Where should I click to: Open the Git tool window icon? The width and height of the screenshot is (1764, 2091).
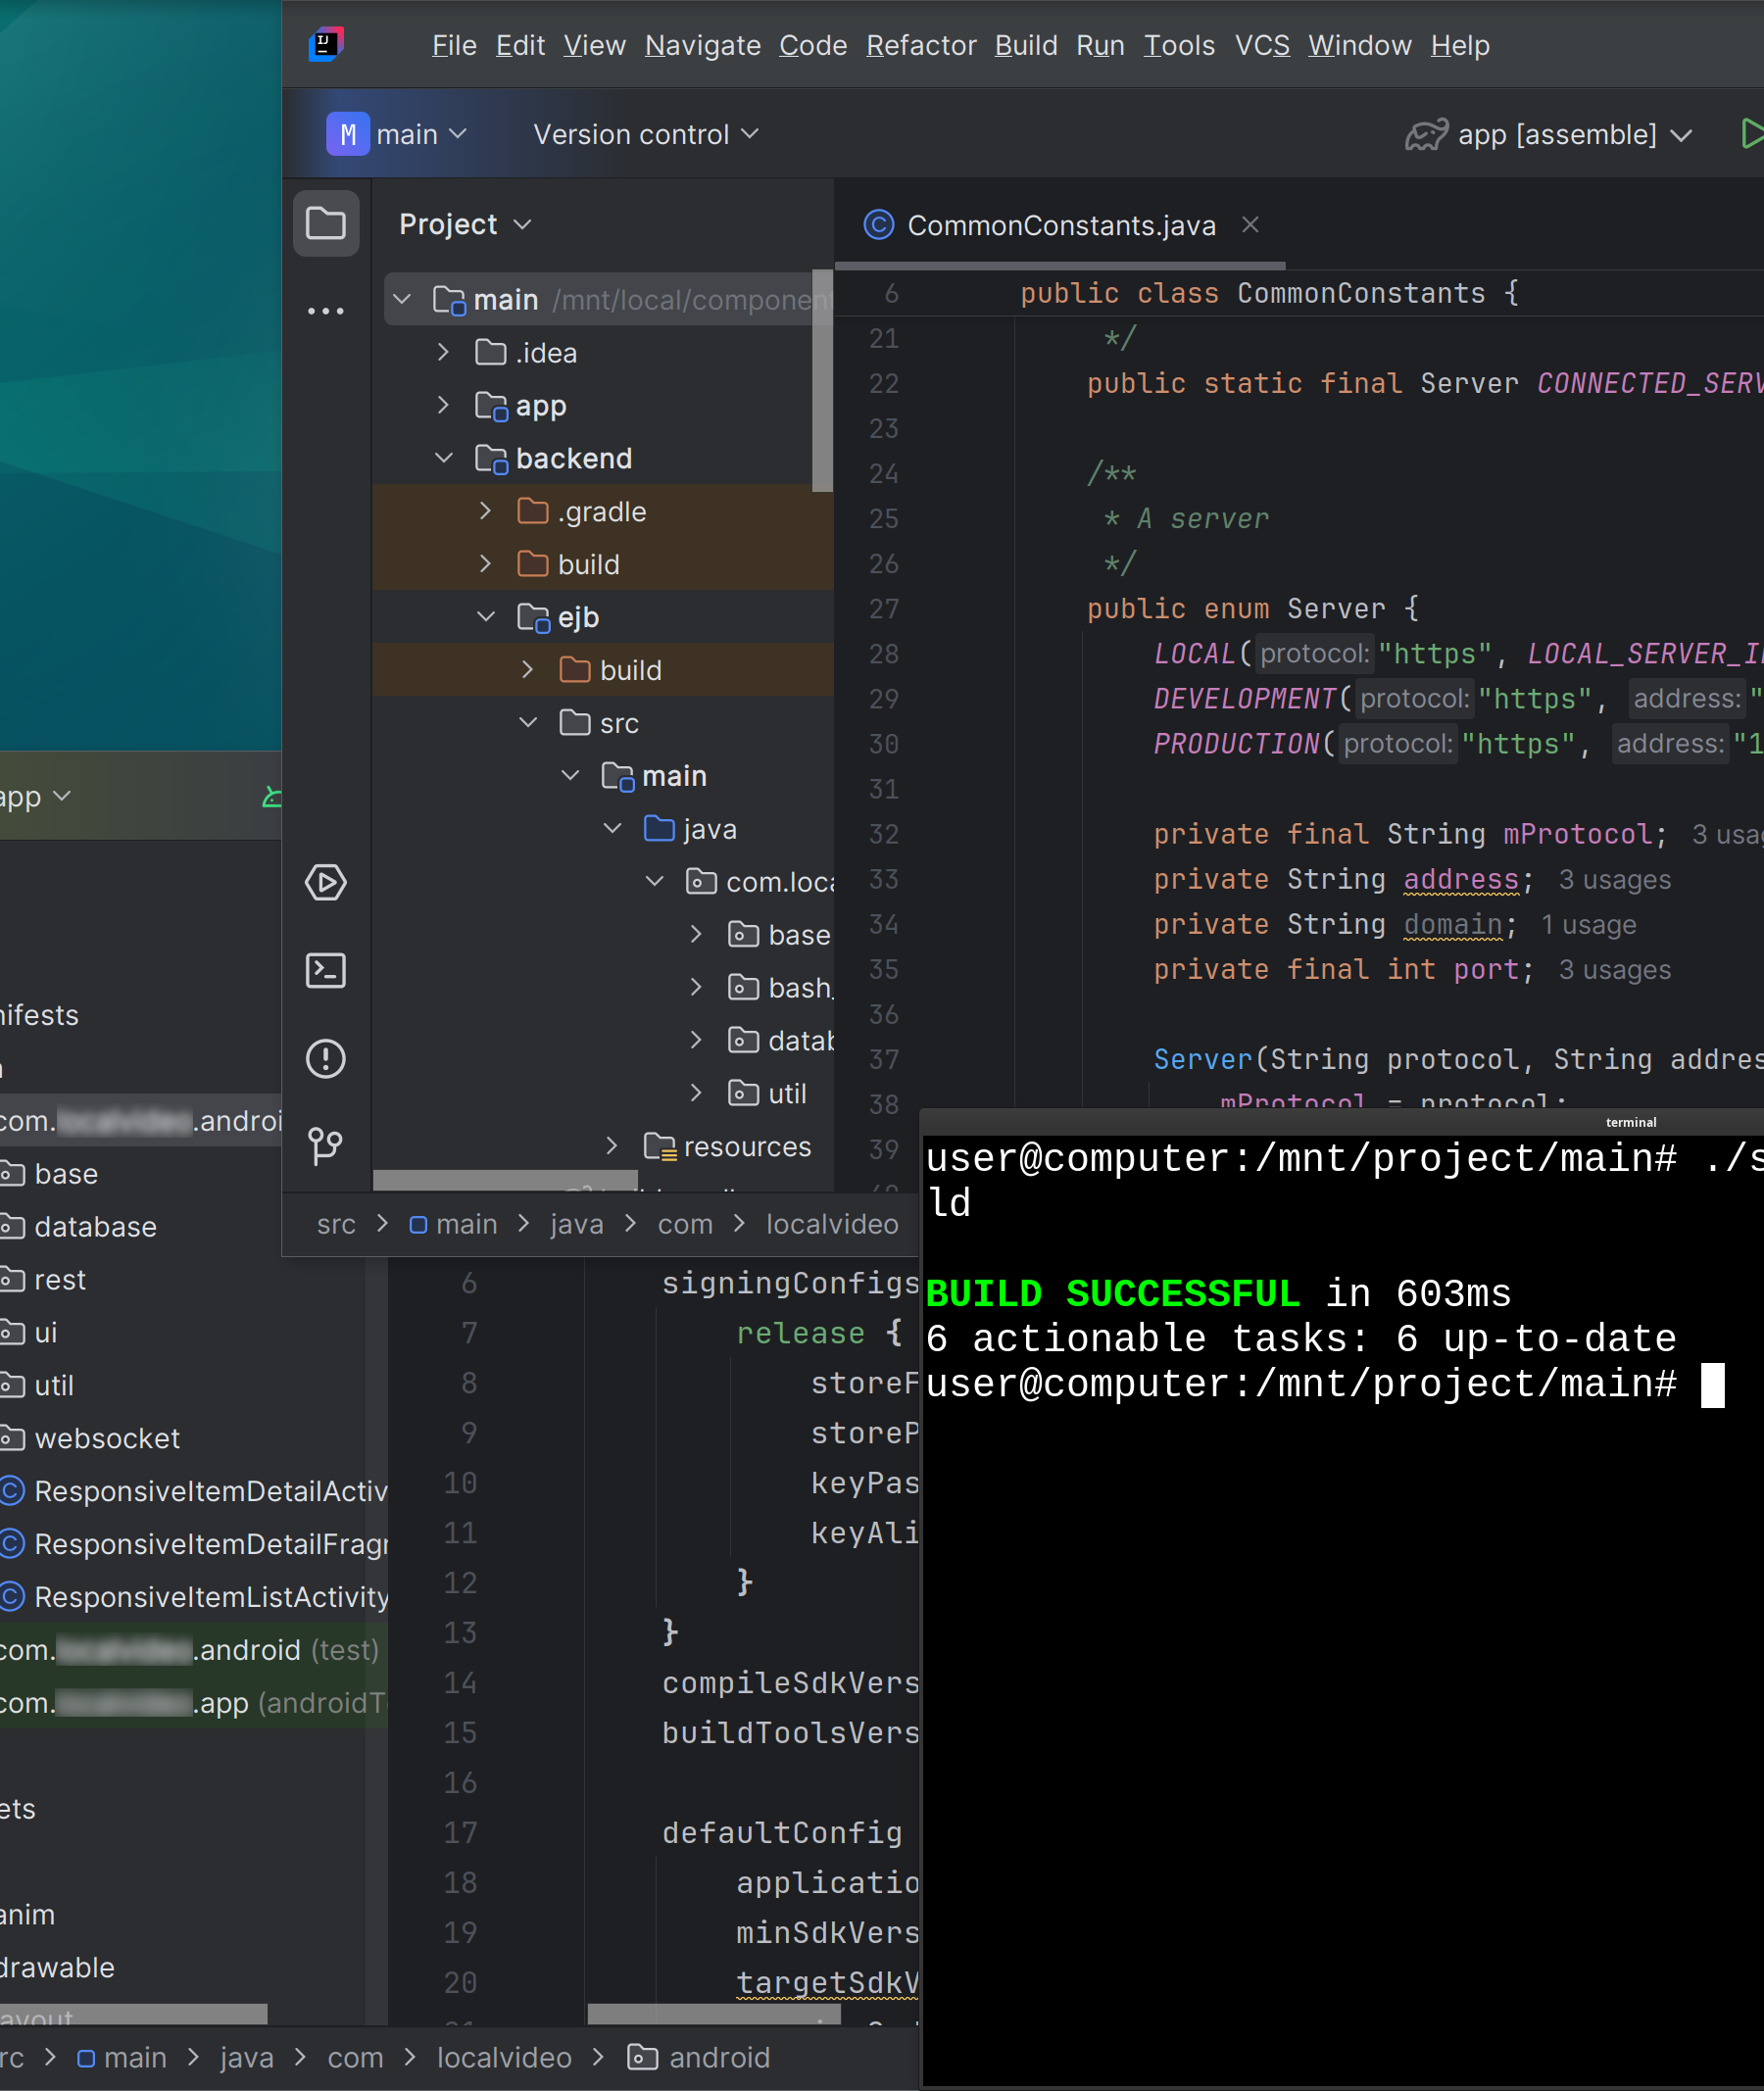pyautogui.click(x=325, y=1146)
